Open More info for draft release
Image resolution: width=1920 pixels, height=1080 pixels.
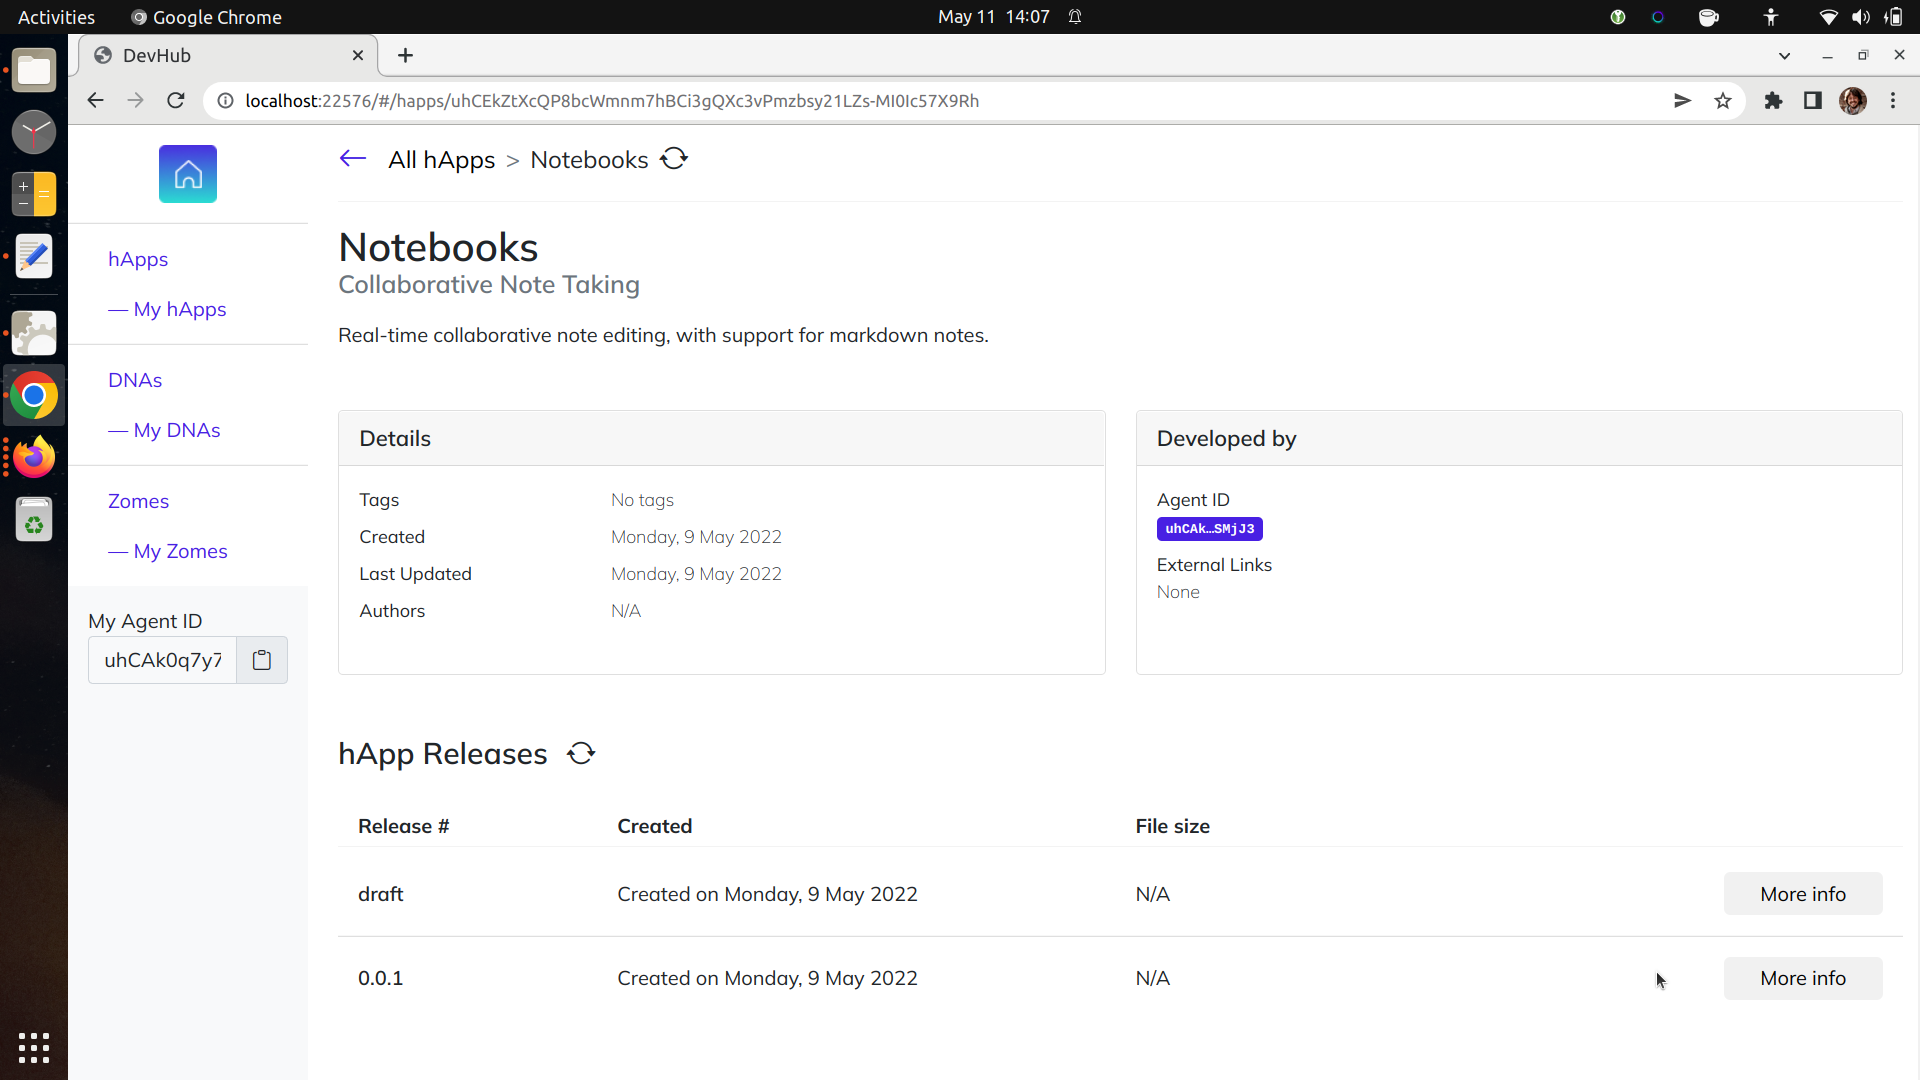pyautogui.click(x=1802, y=894)
